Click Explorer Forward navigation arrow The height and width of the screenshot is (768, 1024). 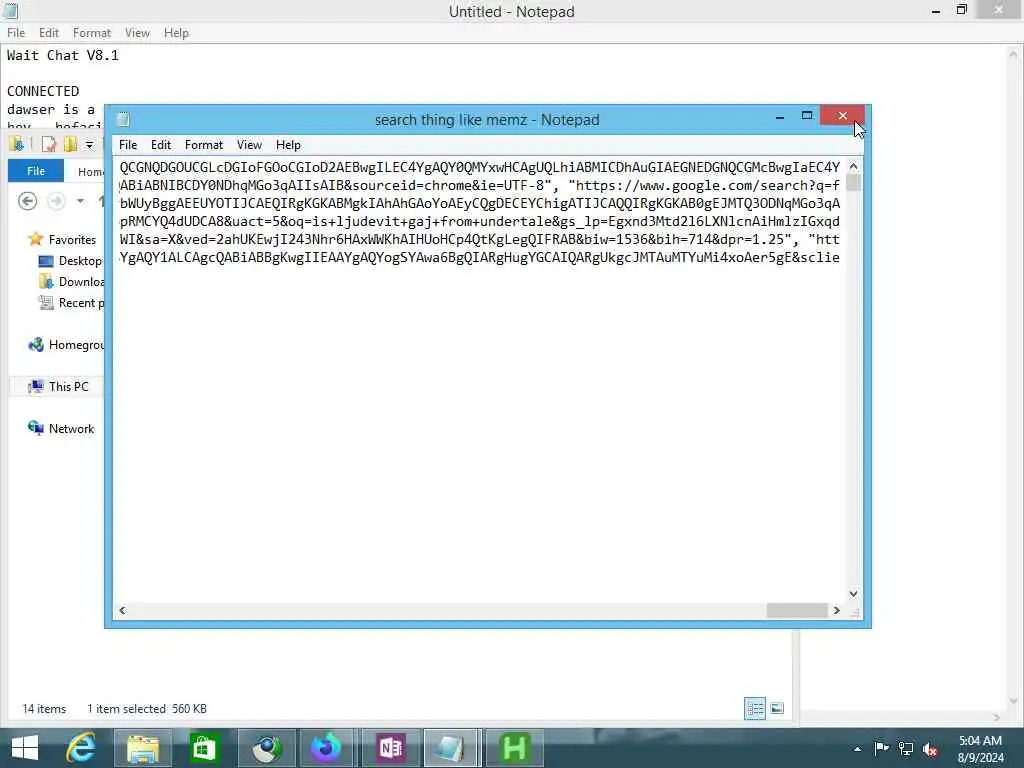[x=56, y=201]
